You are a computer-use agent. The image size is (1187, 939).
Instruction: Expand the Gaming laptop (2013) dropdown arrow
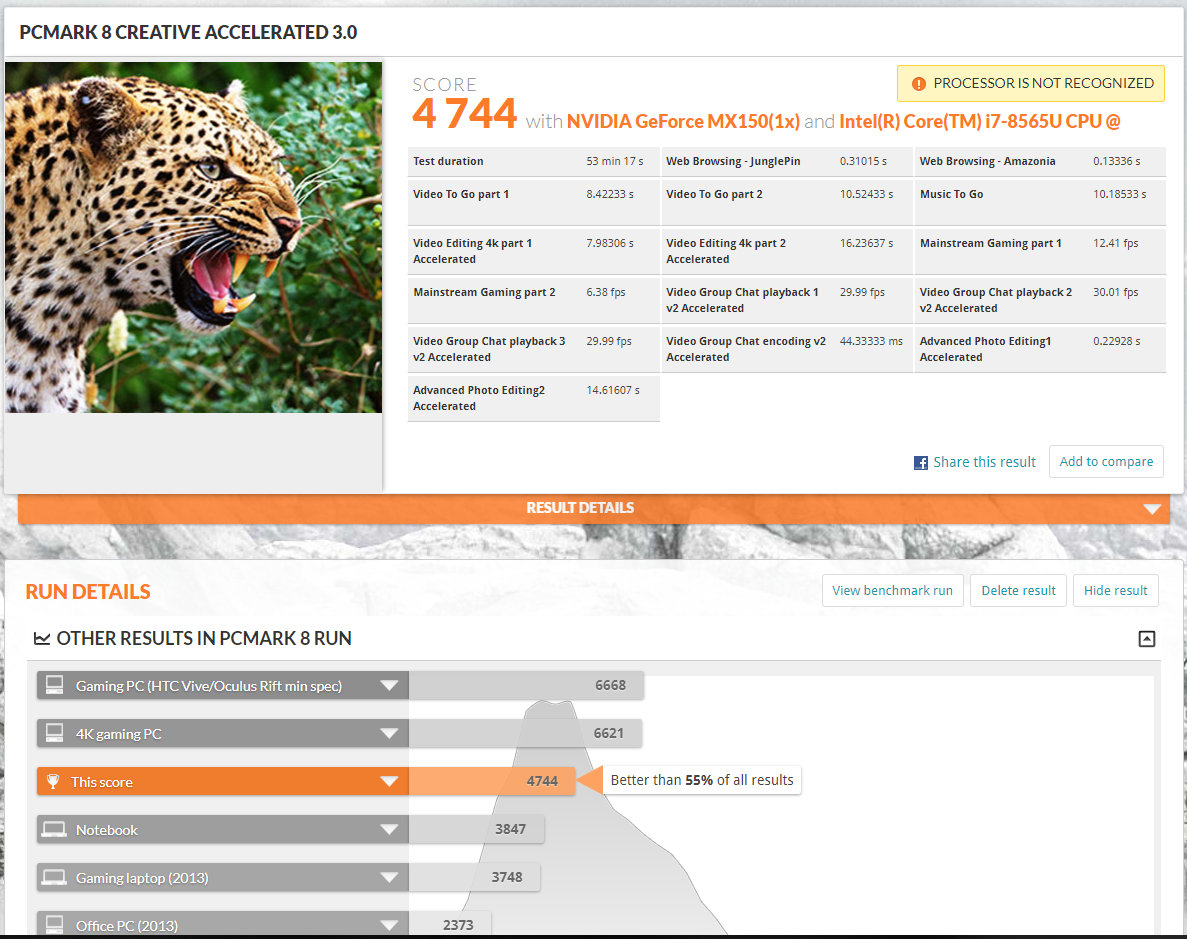[389, 878]
